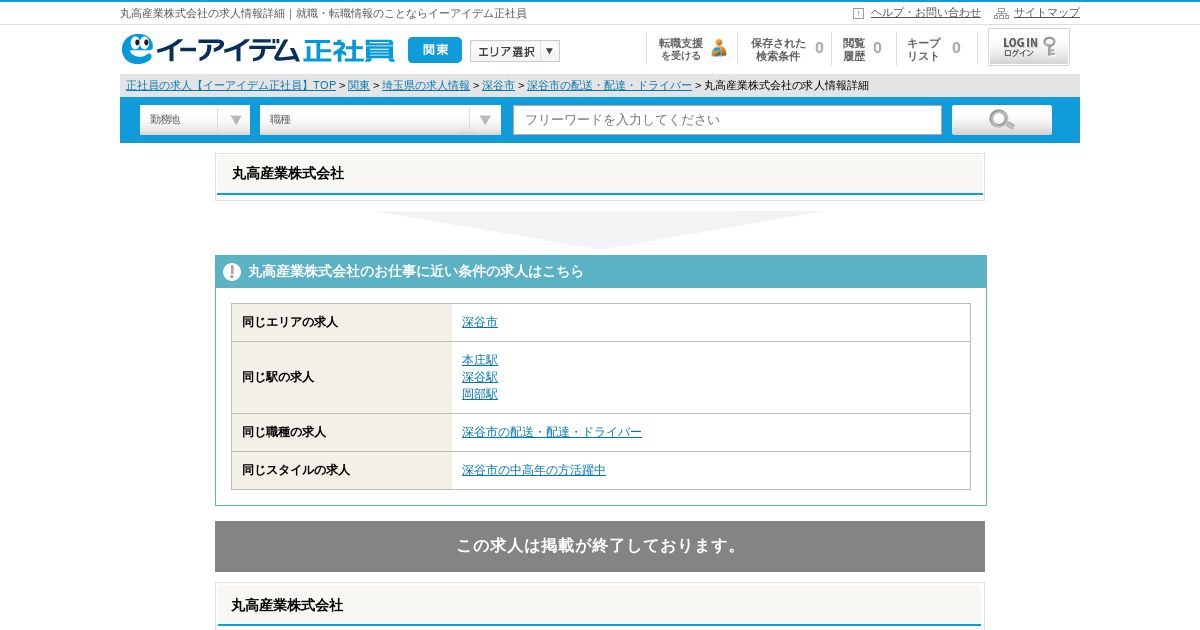Click top 丸高産業株式会社 company heading
Image resolution: width=1200 pixels, height=630 pixels.
pyautogui.click(x=288, y=173)
